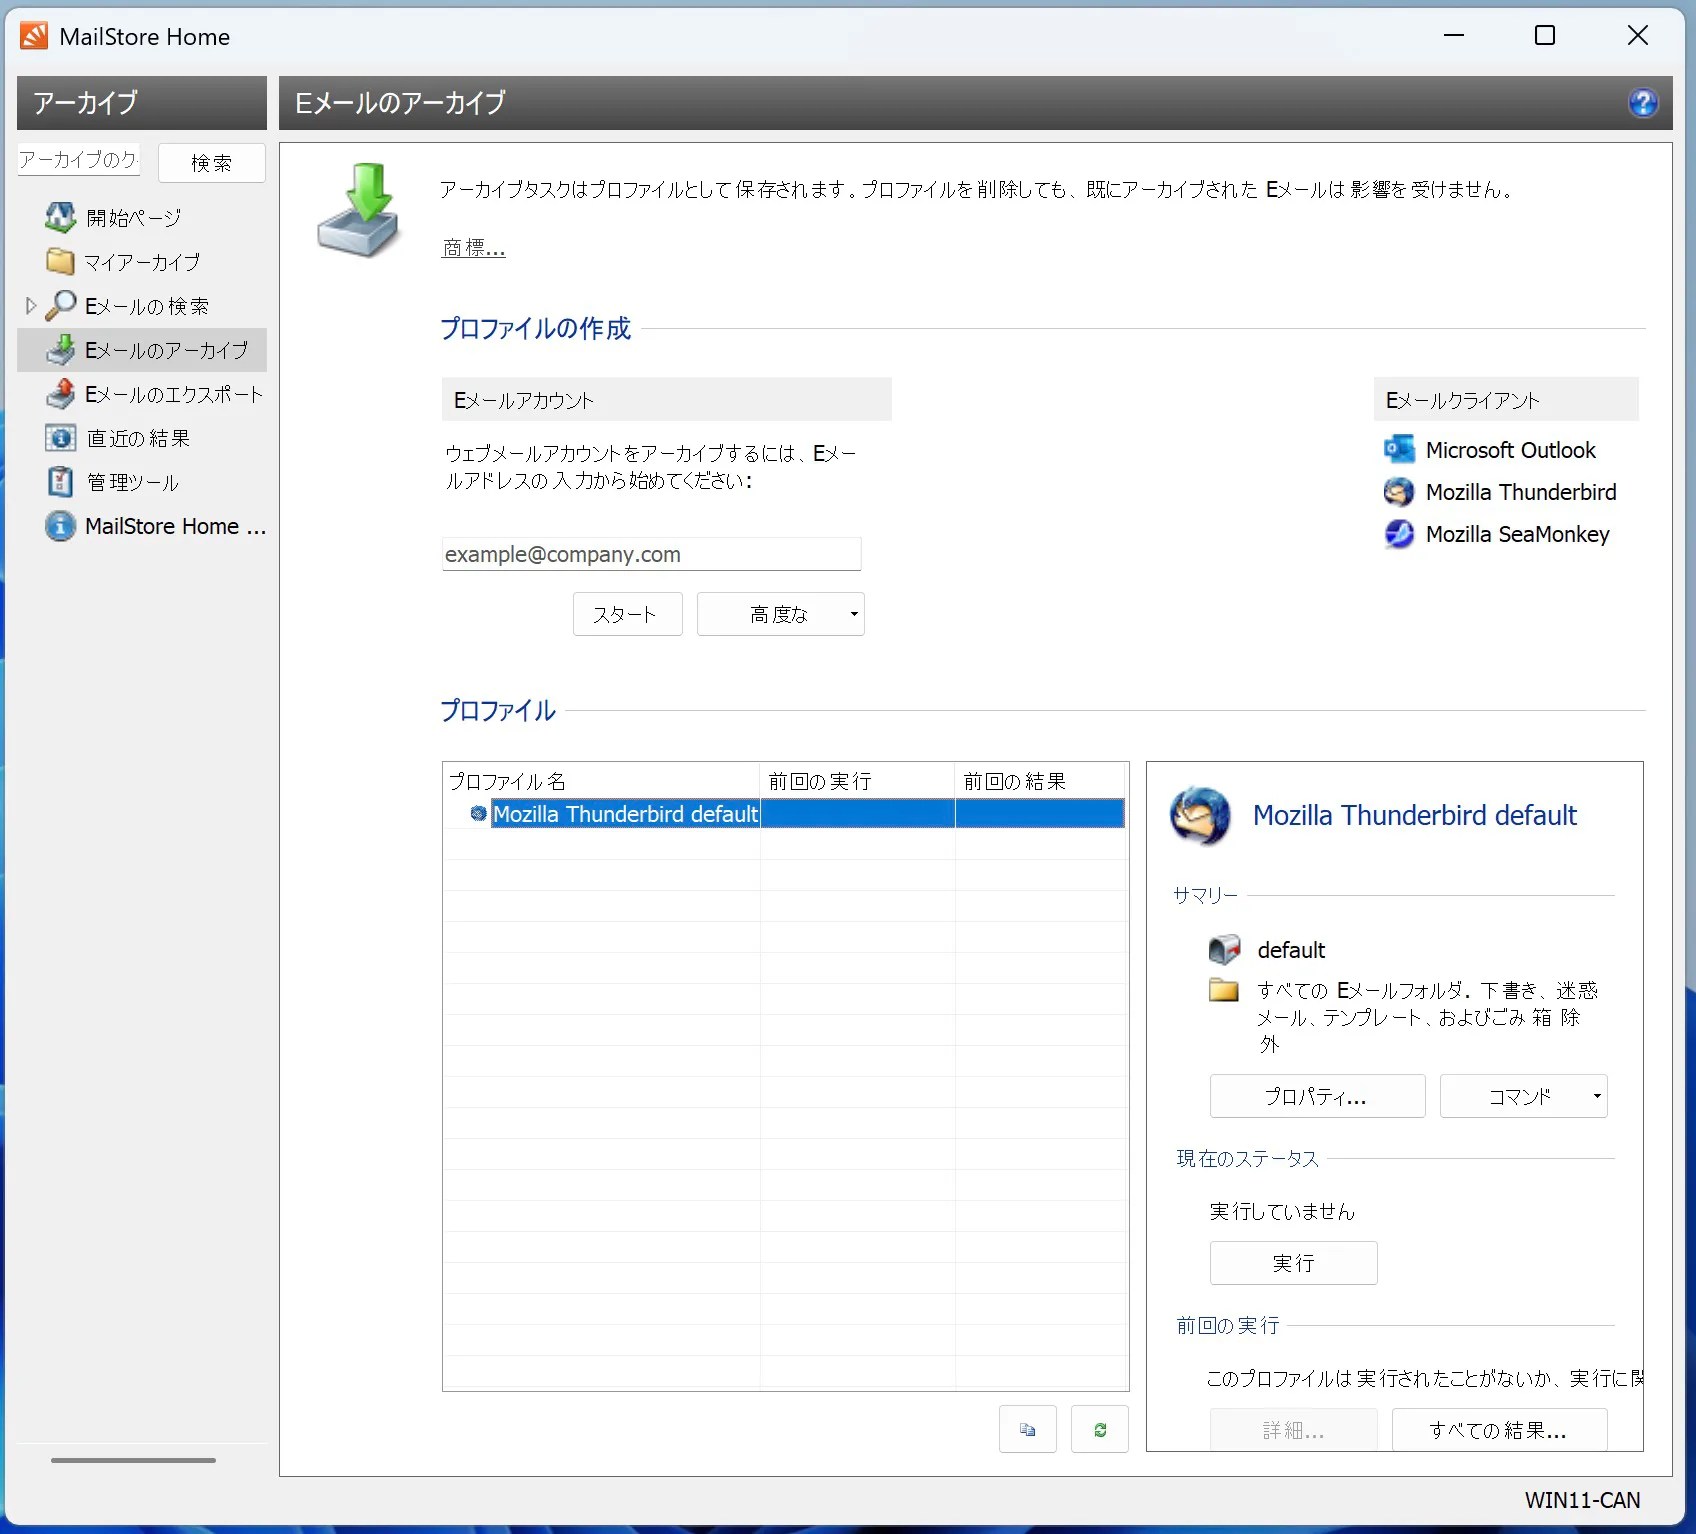
Task: Click the folder icon in サマリー section
Action: (1224, 990)
